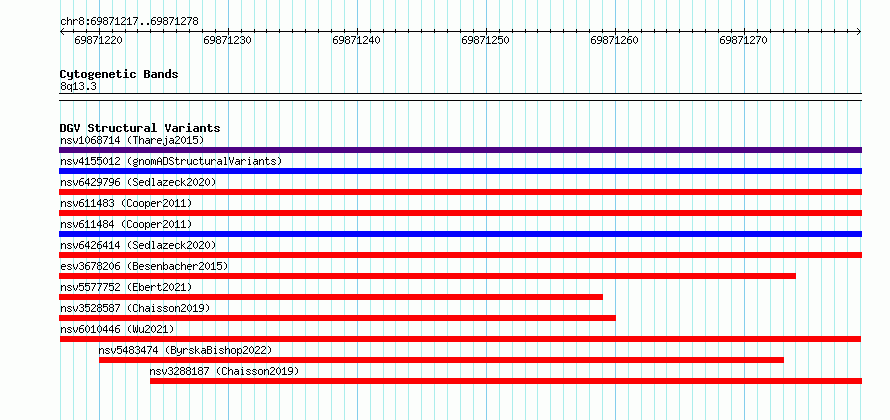Open nsv6429796 (Sedlazeck2020) variant label
The image size is (890, 420).
point(138,182)
